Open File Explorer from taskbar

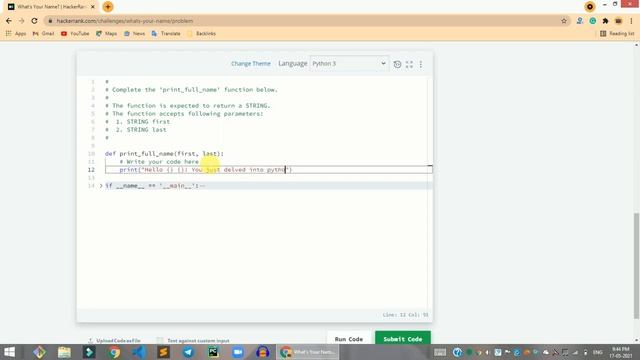click(64, 352)
